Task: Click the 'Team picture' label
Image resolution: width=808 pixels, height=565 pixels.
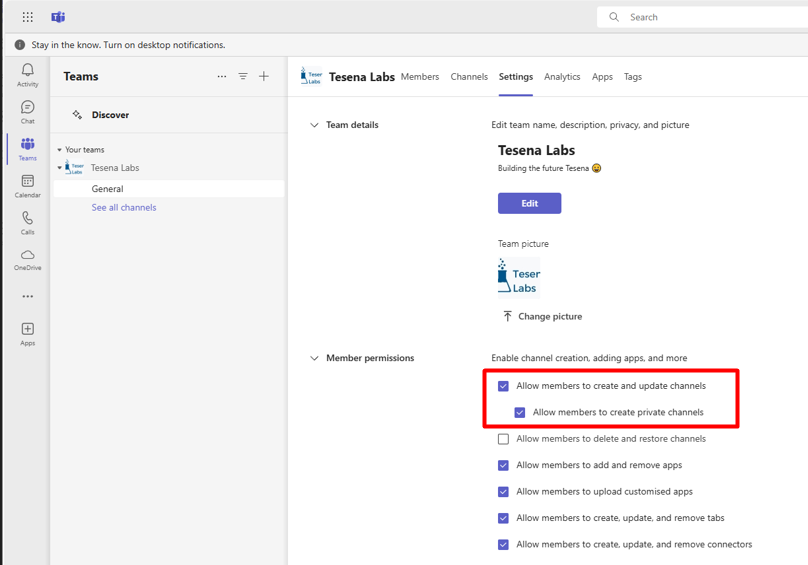Action: 523,244
